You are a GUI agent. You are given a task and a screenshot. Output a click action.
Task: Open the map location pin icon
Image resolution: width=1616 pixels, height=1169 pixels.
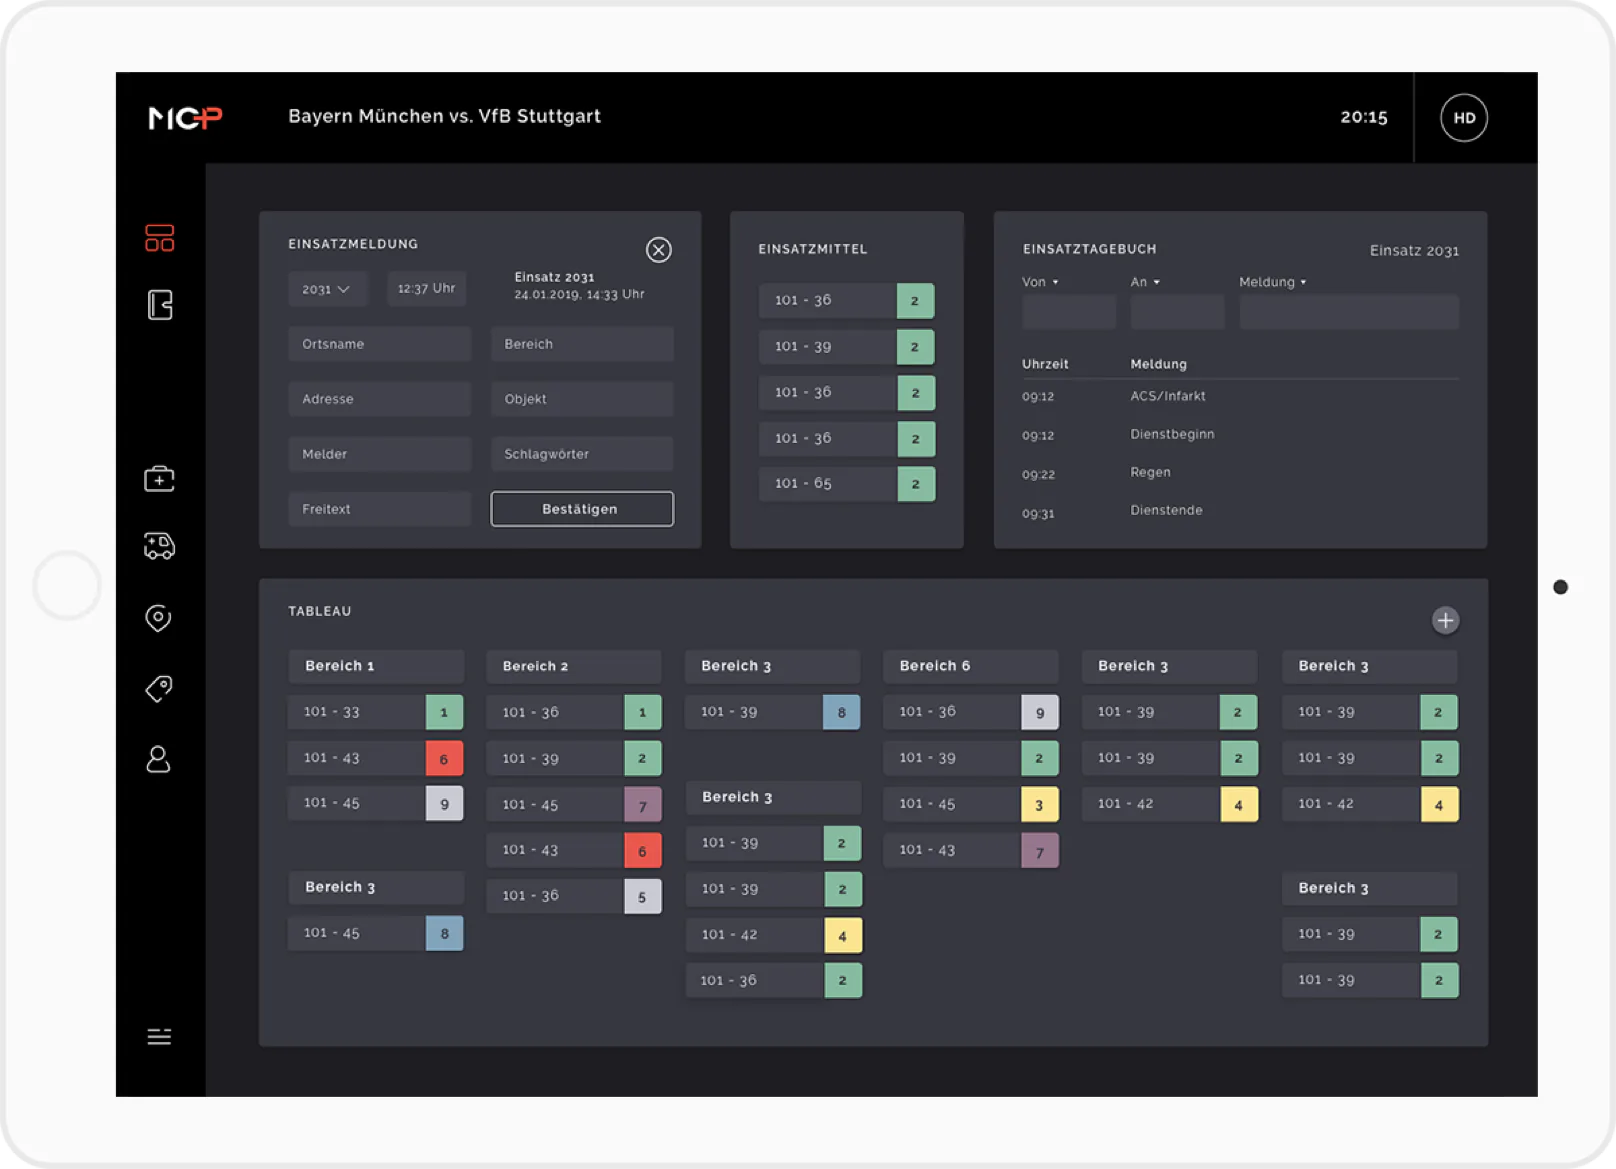pyautogui.click(x=158, y=618)
